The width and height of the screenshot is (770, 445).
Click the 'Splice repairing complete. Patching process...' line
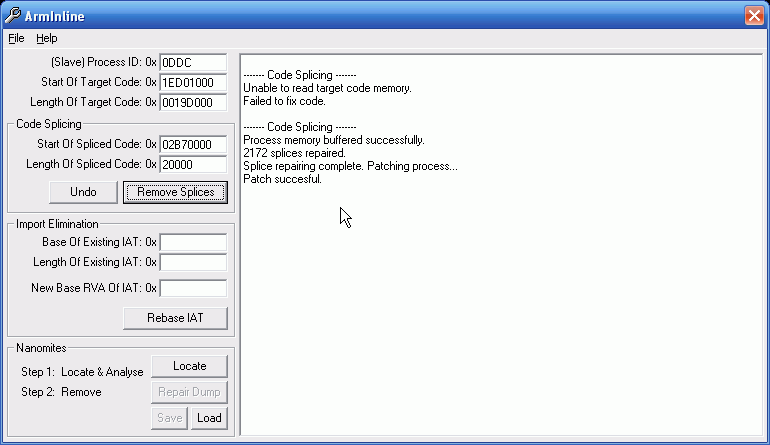coord(350,166)
